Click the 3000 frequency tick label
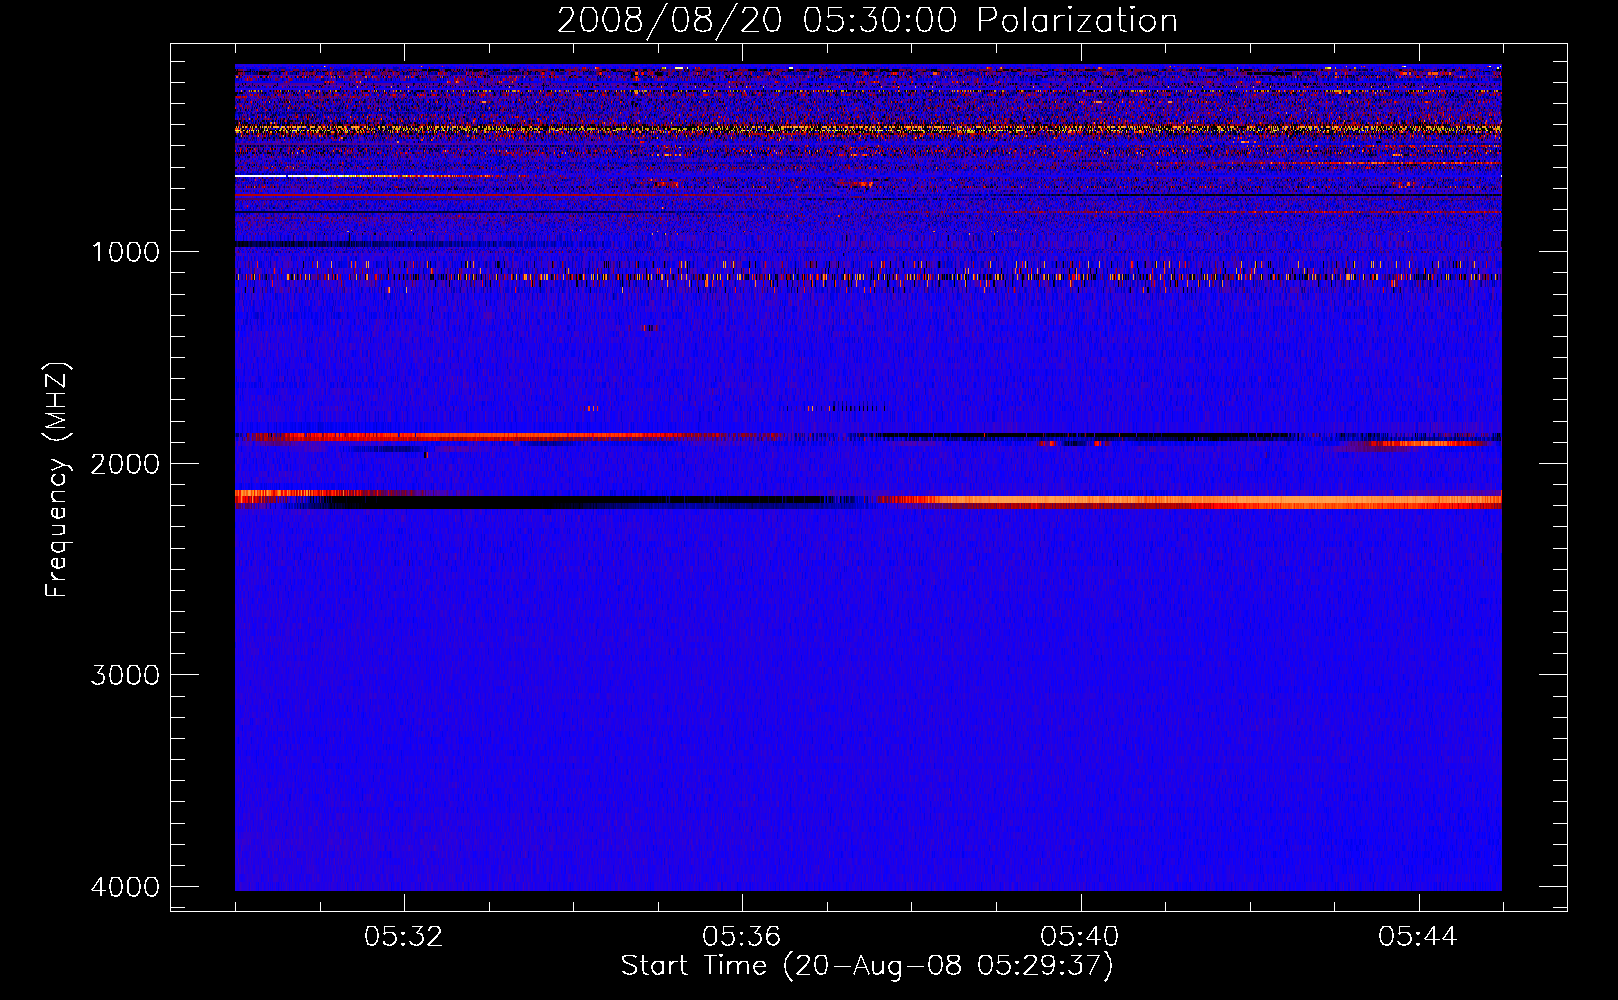The image size is (1618, 1000). pyautogui.click(x=126, y=675)
